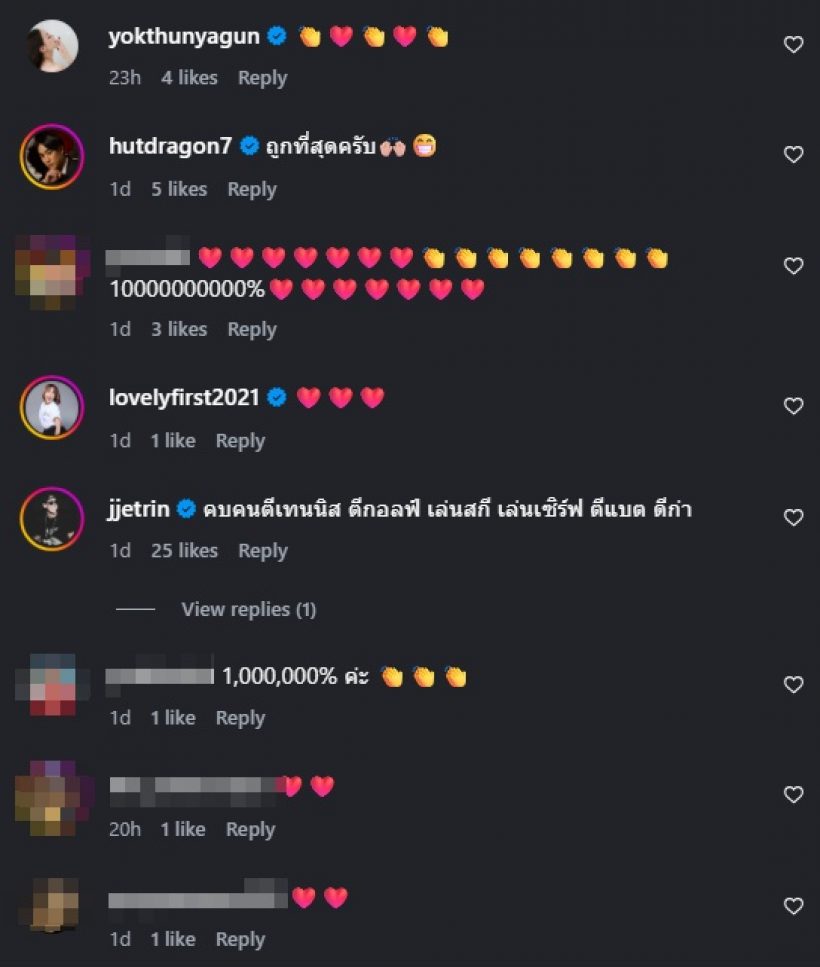Like the 10000000000% comment heart icon
This screenshot has width=820, height=967.
[793, 266]
